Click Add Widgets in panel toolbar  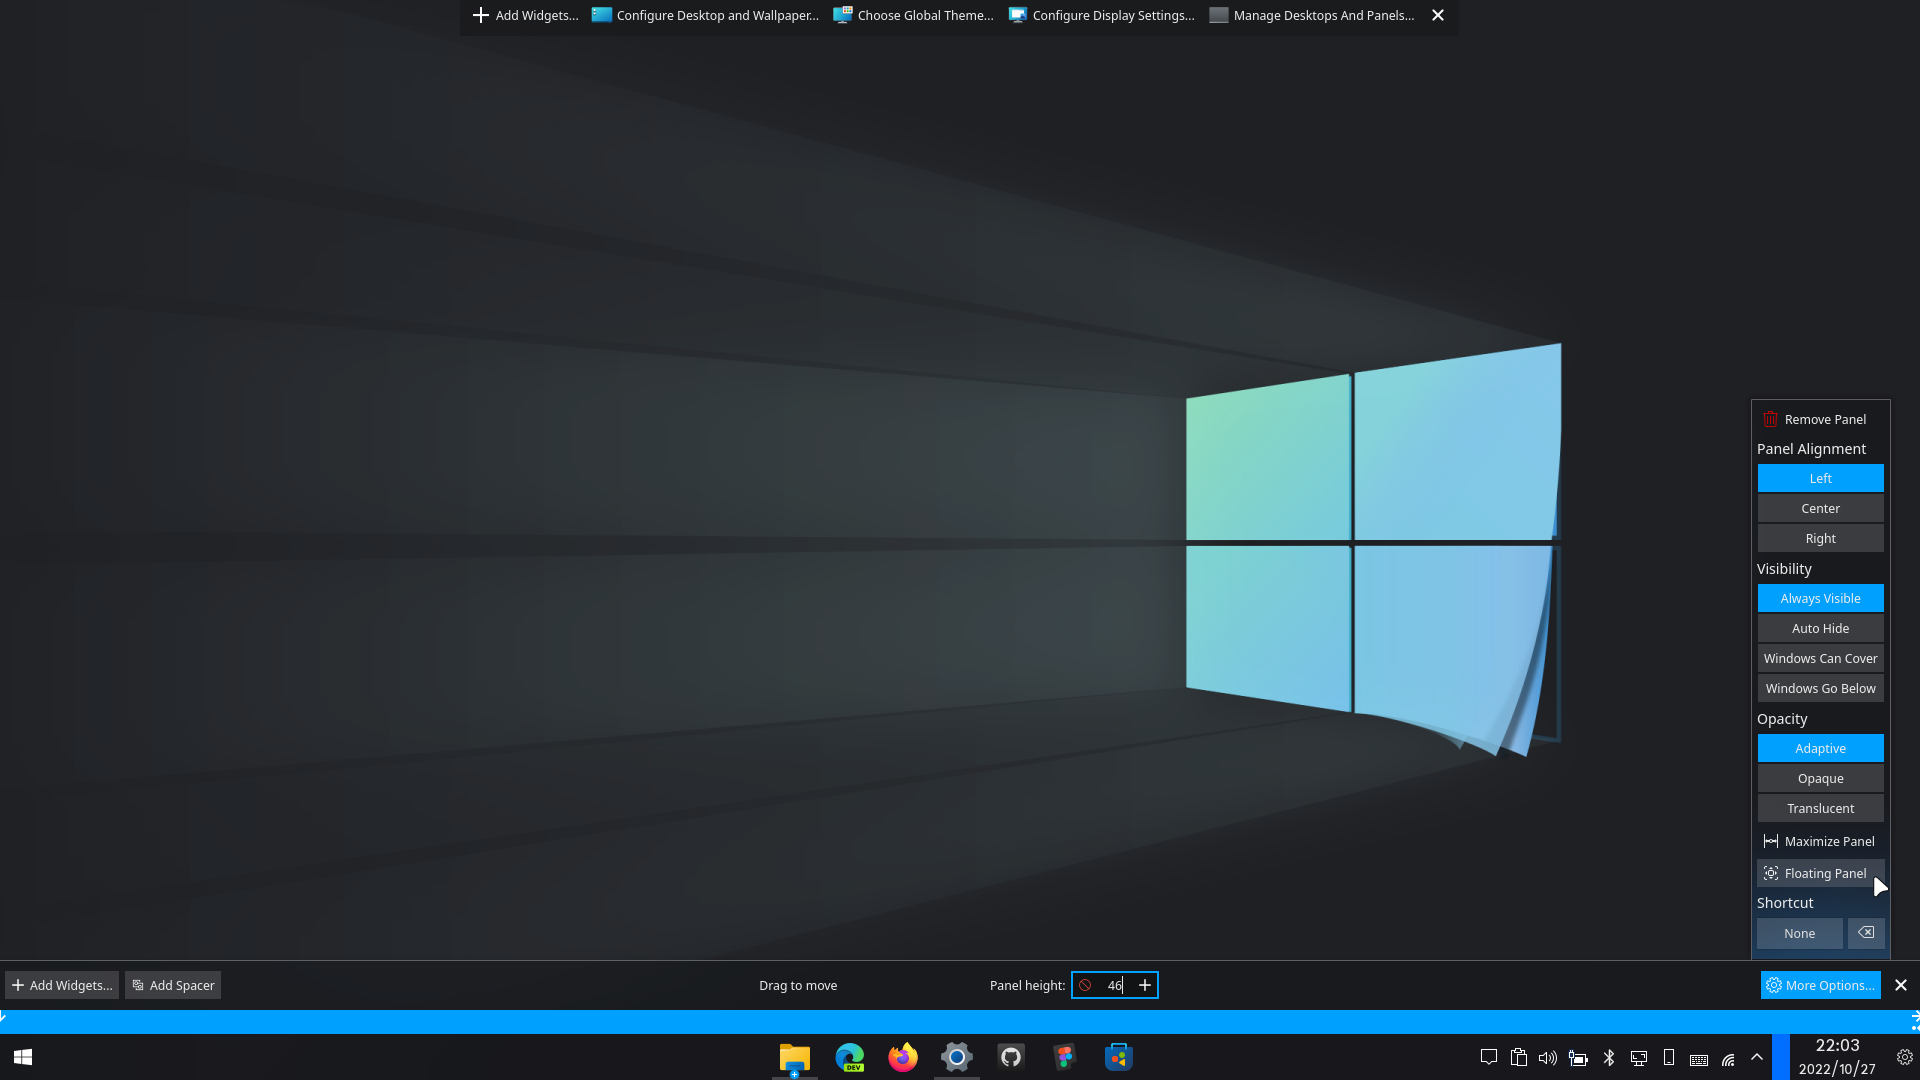62,985
